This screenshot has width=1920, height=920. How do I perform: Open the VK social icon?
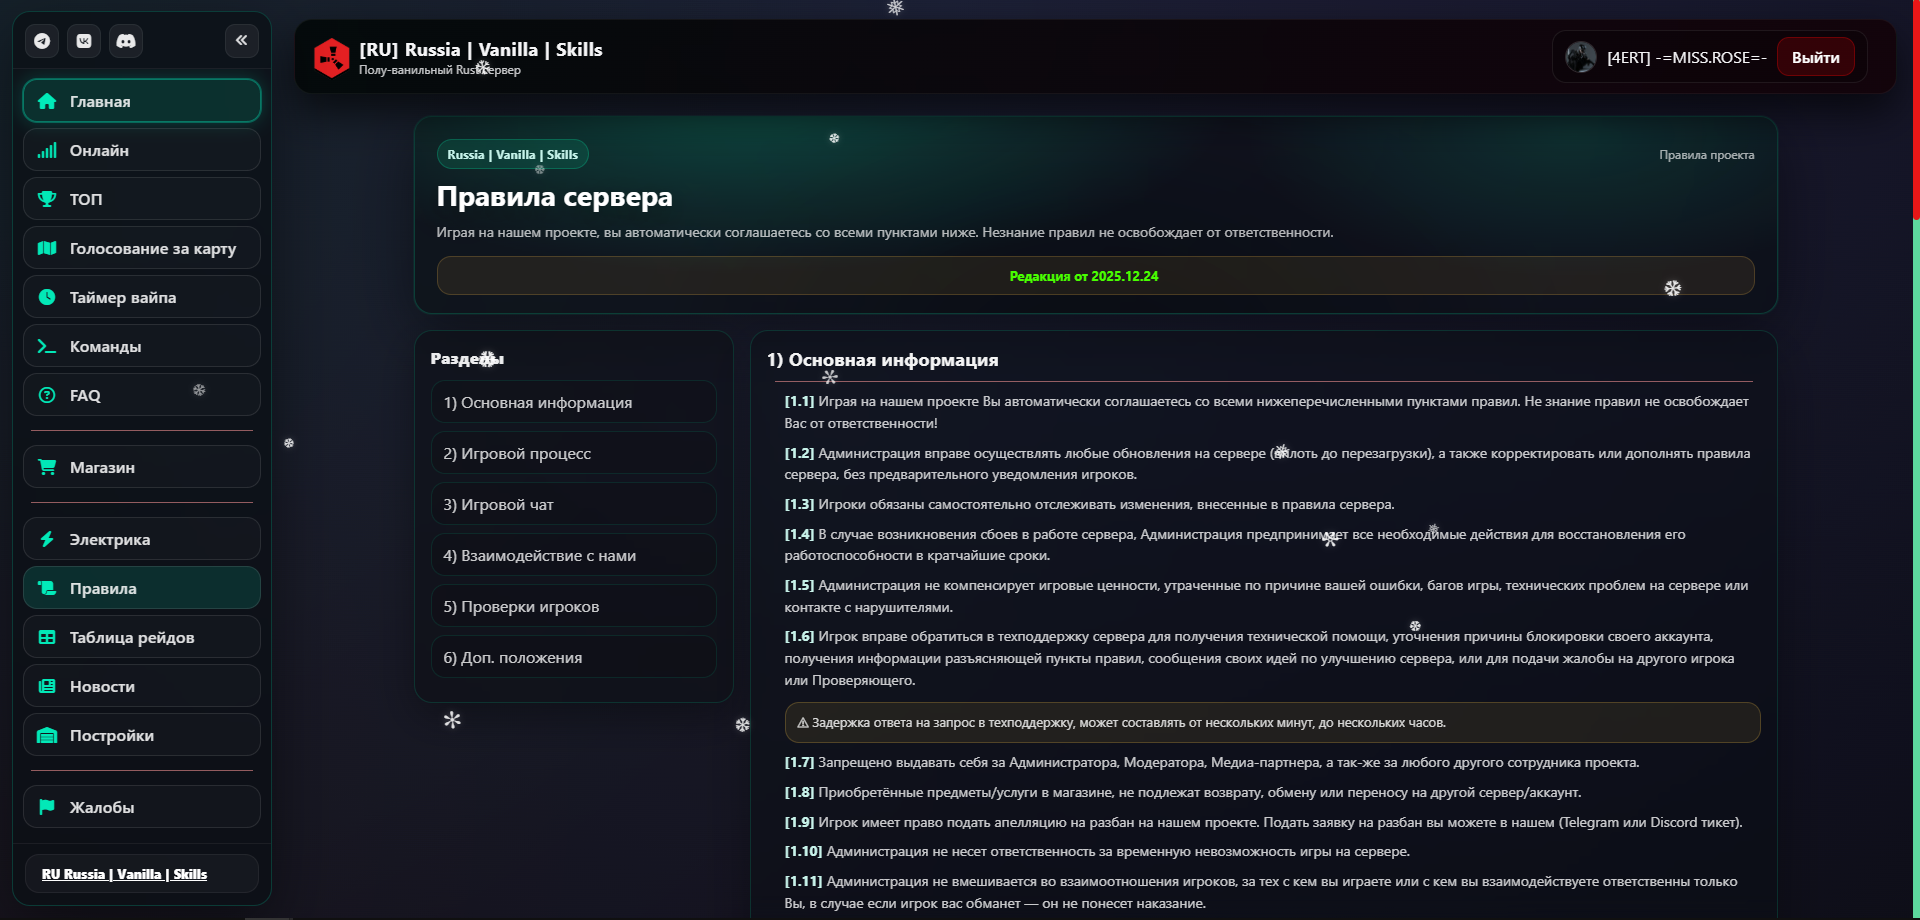click(84, 41)
